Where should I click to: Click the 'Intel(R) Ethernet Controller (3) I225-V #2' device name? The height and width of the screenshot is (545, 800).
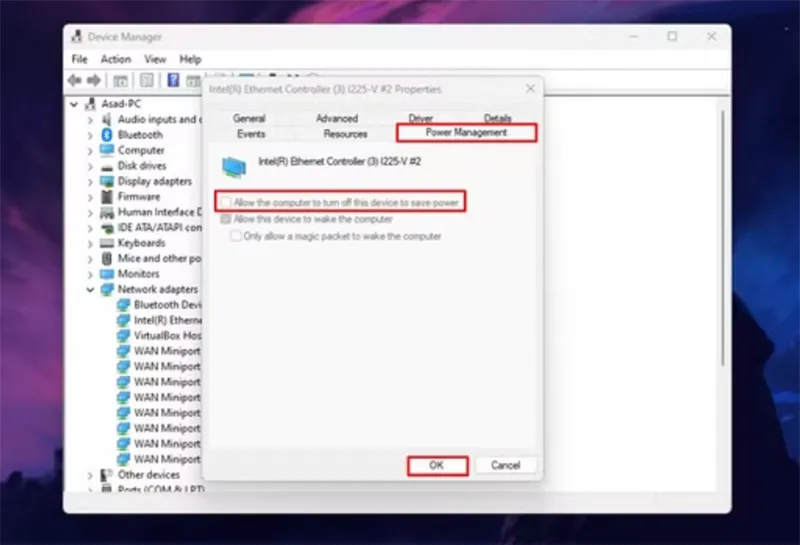(340, 162)
